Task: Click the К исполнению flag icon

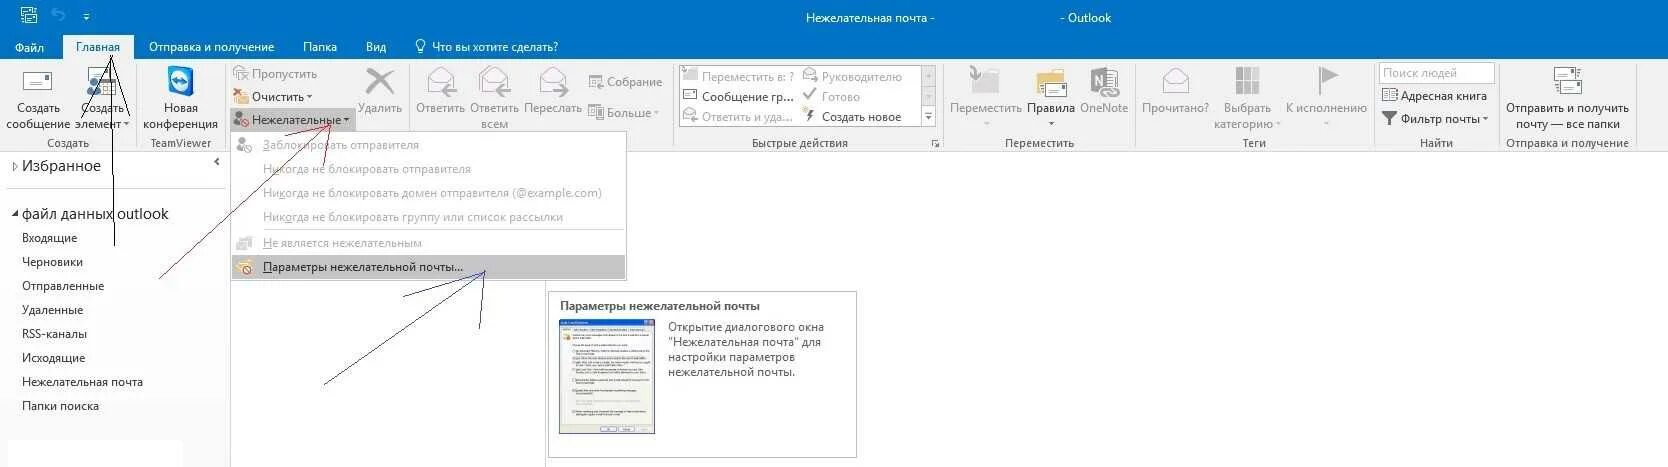Action: (1328, 80)
